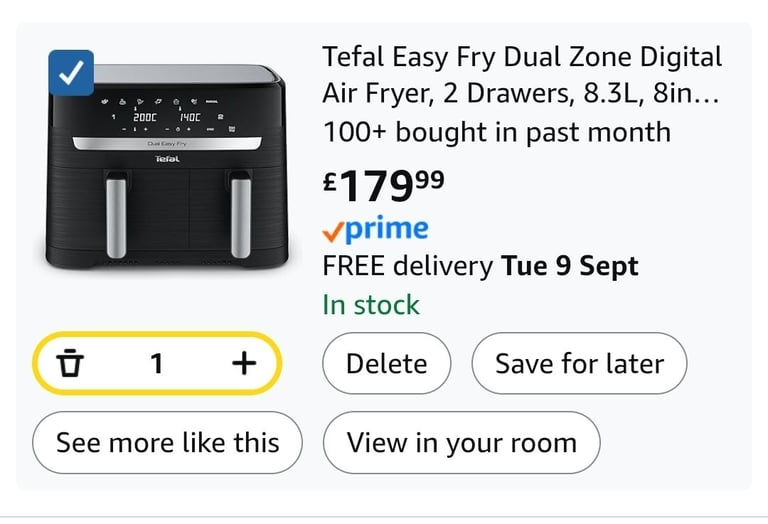Deselect the air fryer item checkbox
The image size is (768, 524).
pyautogui.click(x=71, y=73)
